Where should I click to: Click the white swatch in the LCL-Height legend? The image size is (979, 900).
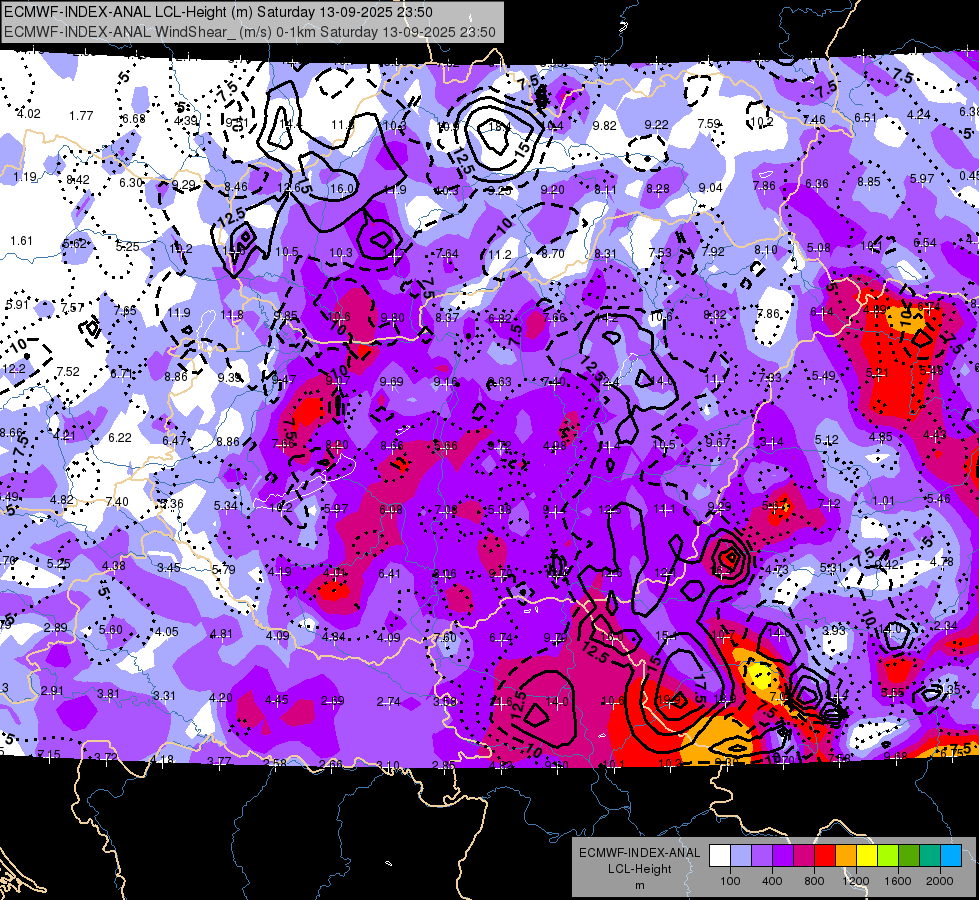720,856
